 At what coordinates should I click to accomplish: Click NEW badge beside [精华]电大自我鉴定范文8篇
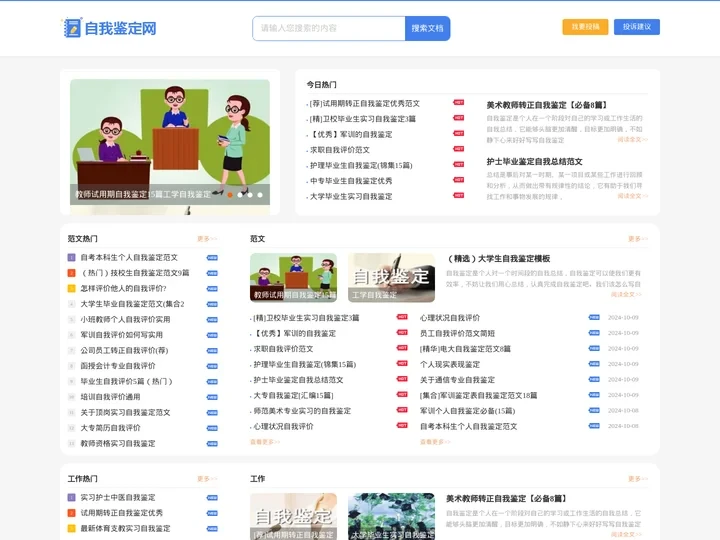click(x=594, y=348)
